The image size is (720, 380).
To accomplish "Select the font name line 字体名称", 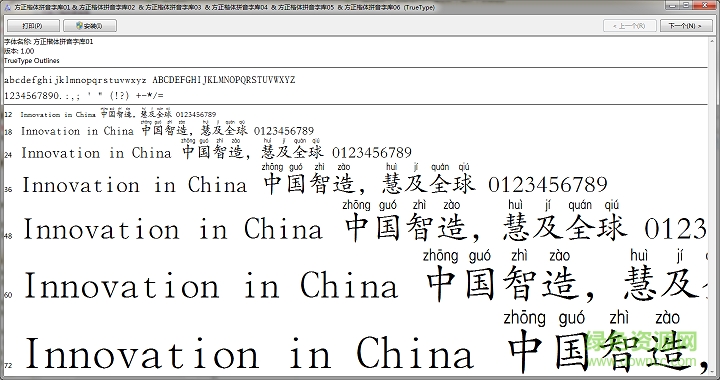I will [49, 41].
